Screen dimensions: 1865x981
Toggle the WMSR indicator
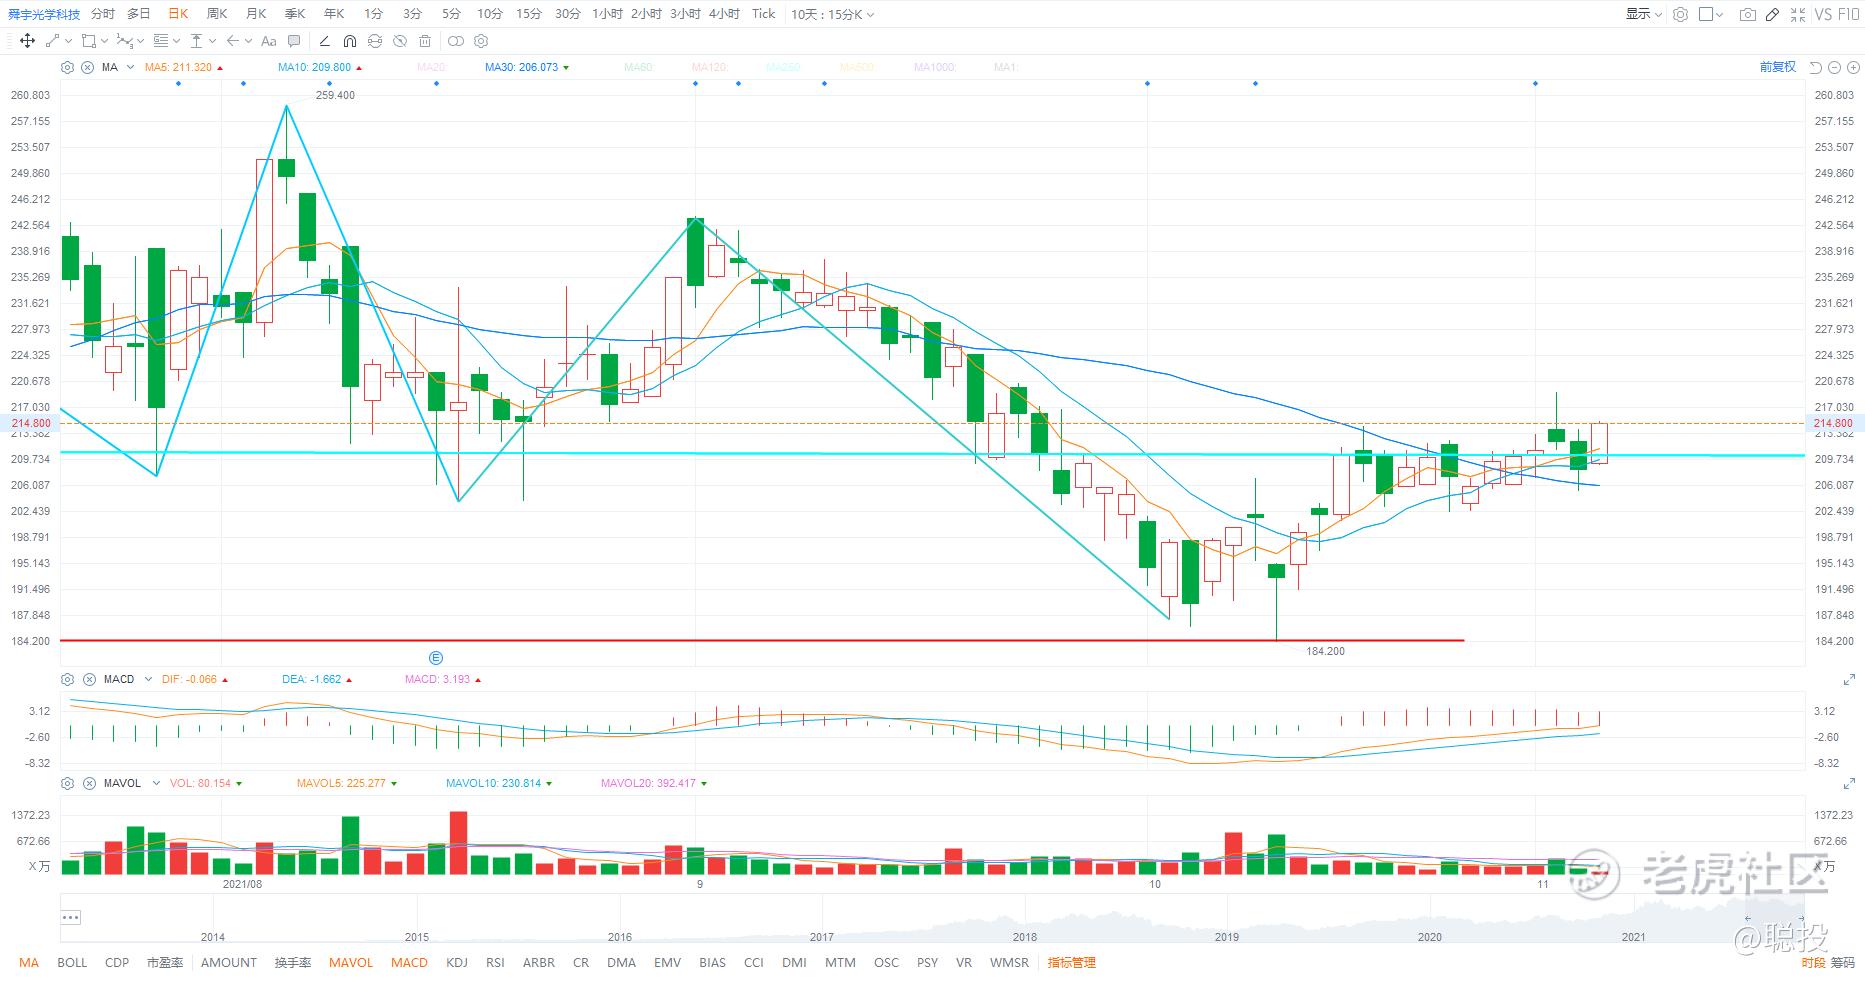(1009, 963)
